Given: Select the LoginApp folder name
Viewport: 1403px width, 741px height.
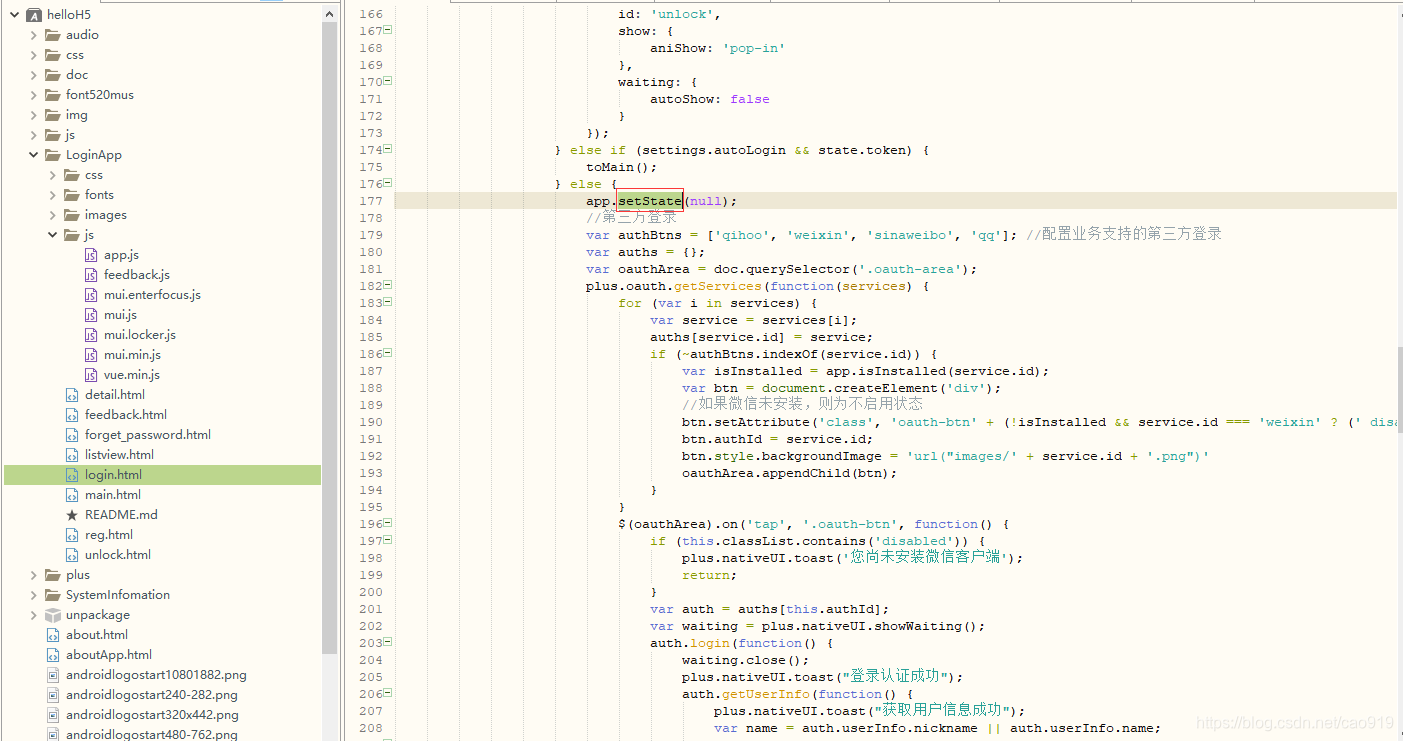Looking at the screenshot, I should (x=94, y=155).
